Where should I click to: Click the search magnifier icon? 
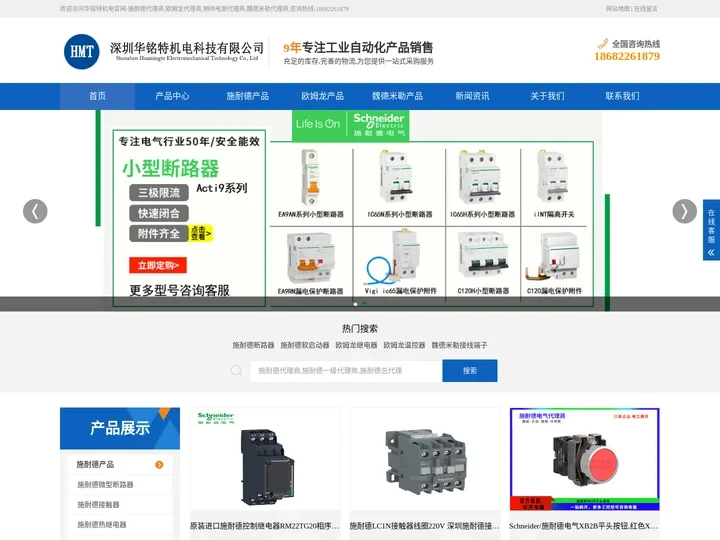point(236,370)
